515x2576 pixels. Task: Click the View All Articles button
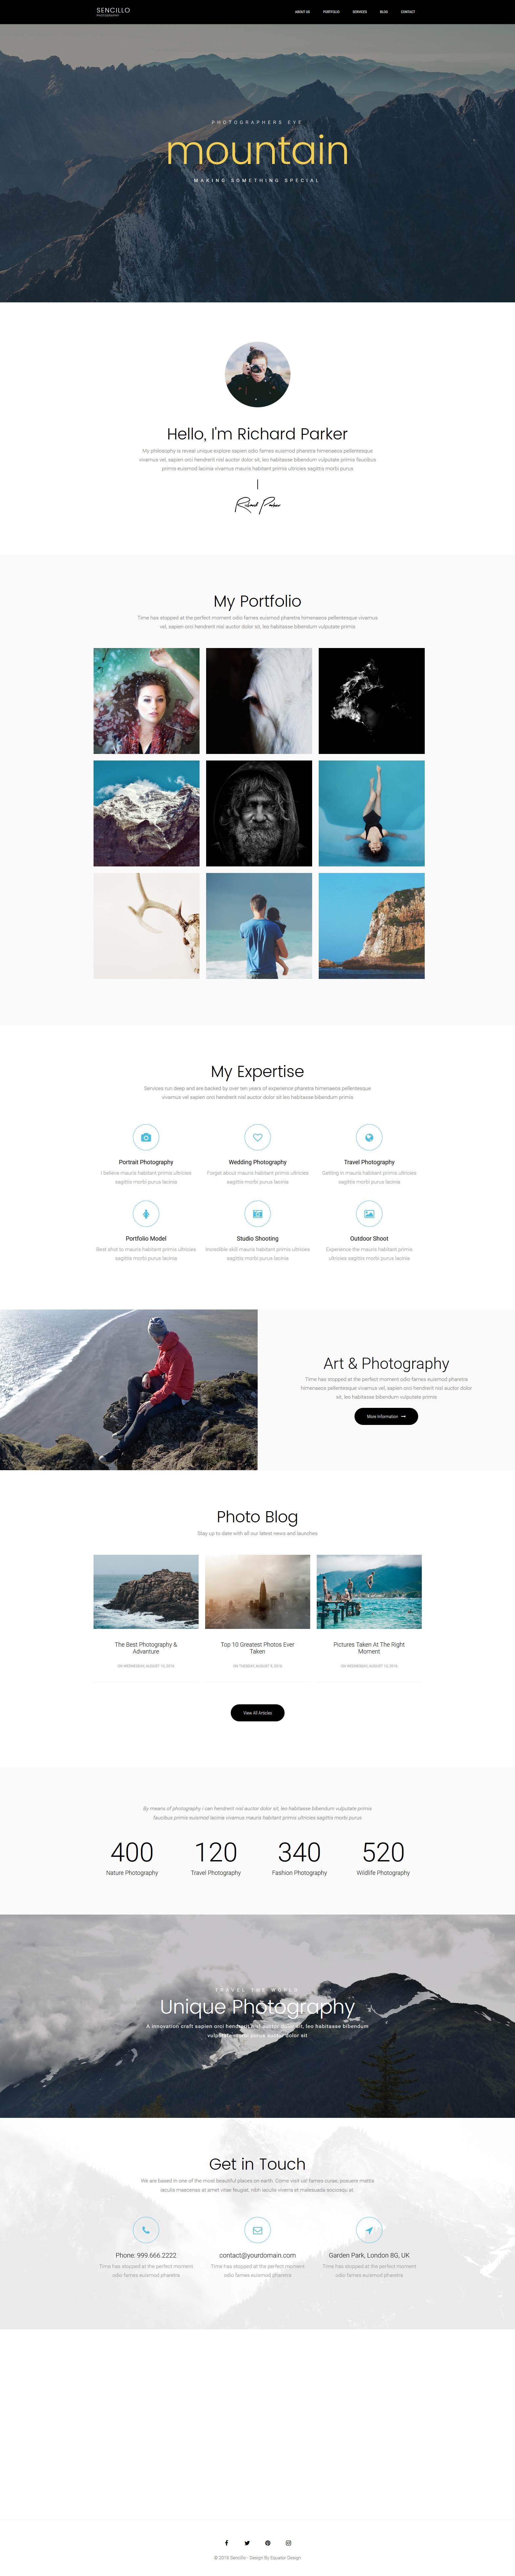point(257,1712)
